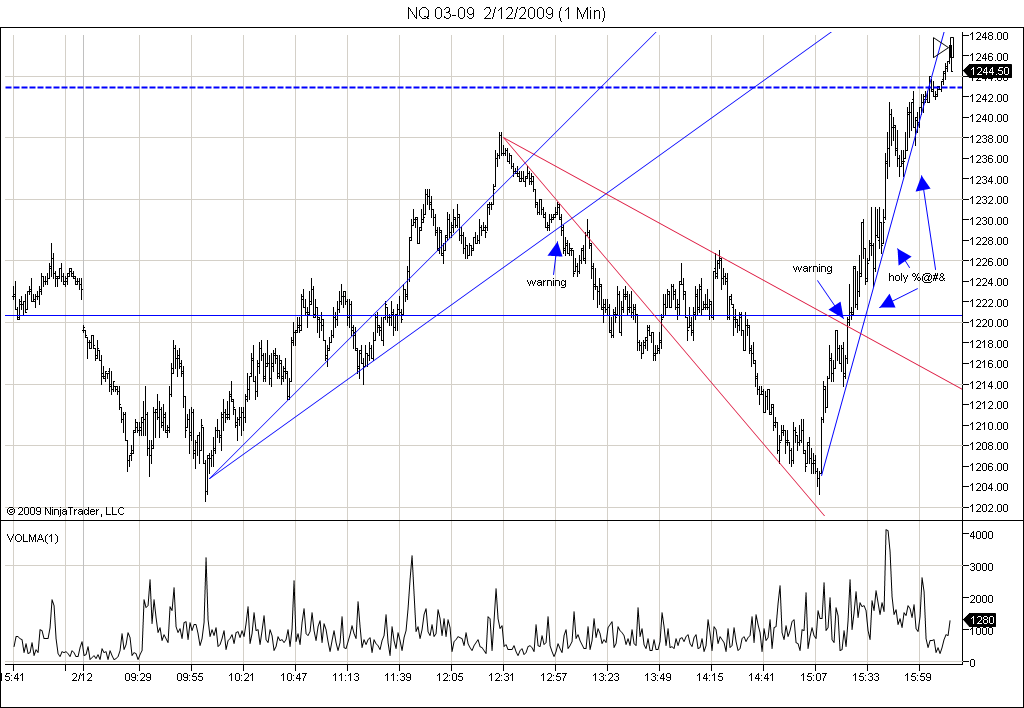The width and height of the screenshot is (1024, 708).
Task: Click the 2/12 date label on time axis
Action: pyautogui.click(x=82, y=677)
